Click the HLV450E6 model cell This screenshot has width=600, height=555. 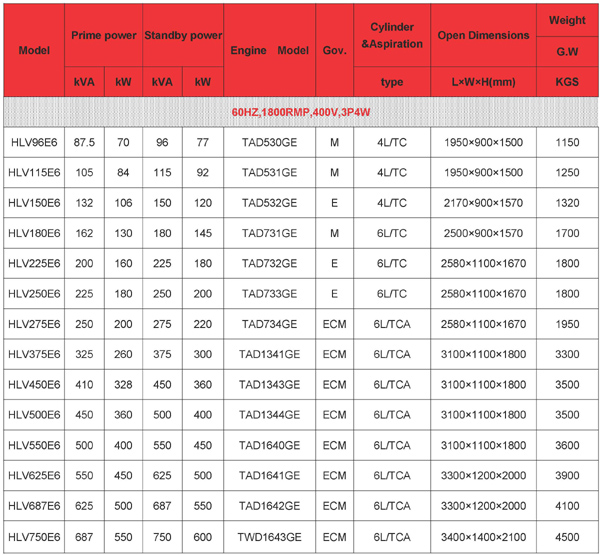pos(34,384)
